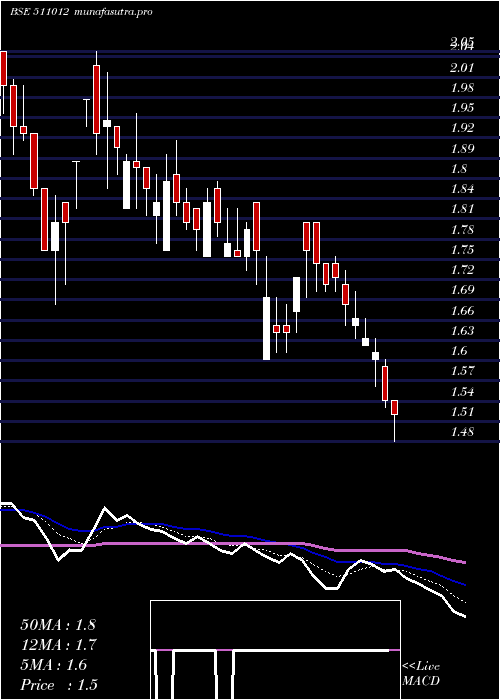Image resolution: width=500 pixels, height=700 pixels.
Task: Select the 1.54 price axis label
Action: (462, 392)
